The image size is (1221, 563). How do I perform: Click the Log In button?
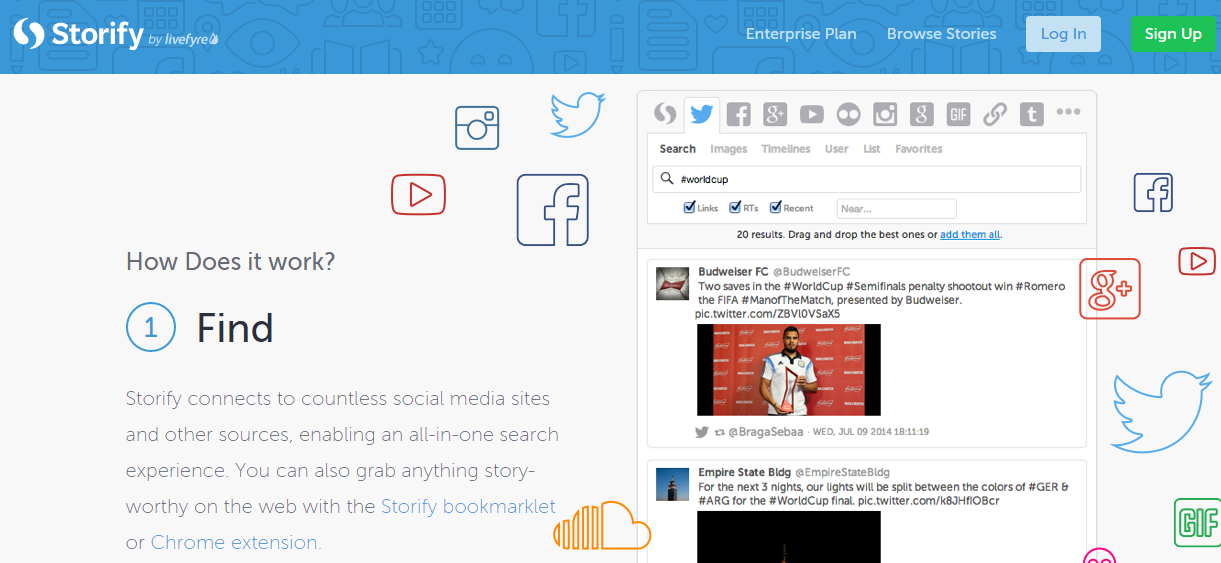point(1063,34)
